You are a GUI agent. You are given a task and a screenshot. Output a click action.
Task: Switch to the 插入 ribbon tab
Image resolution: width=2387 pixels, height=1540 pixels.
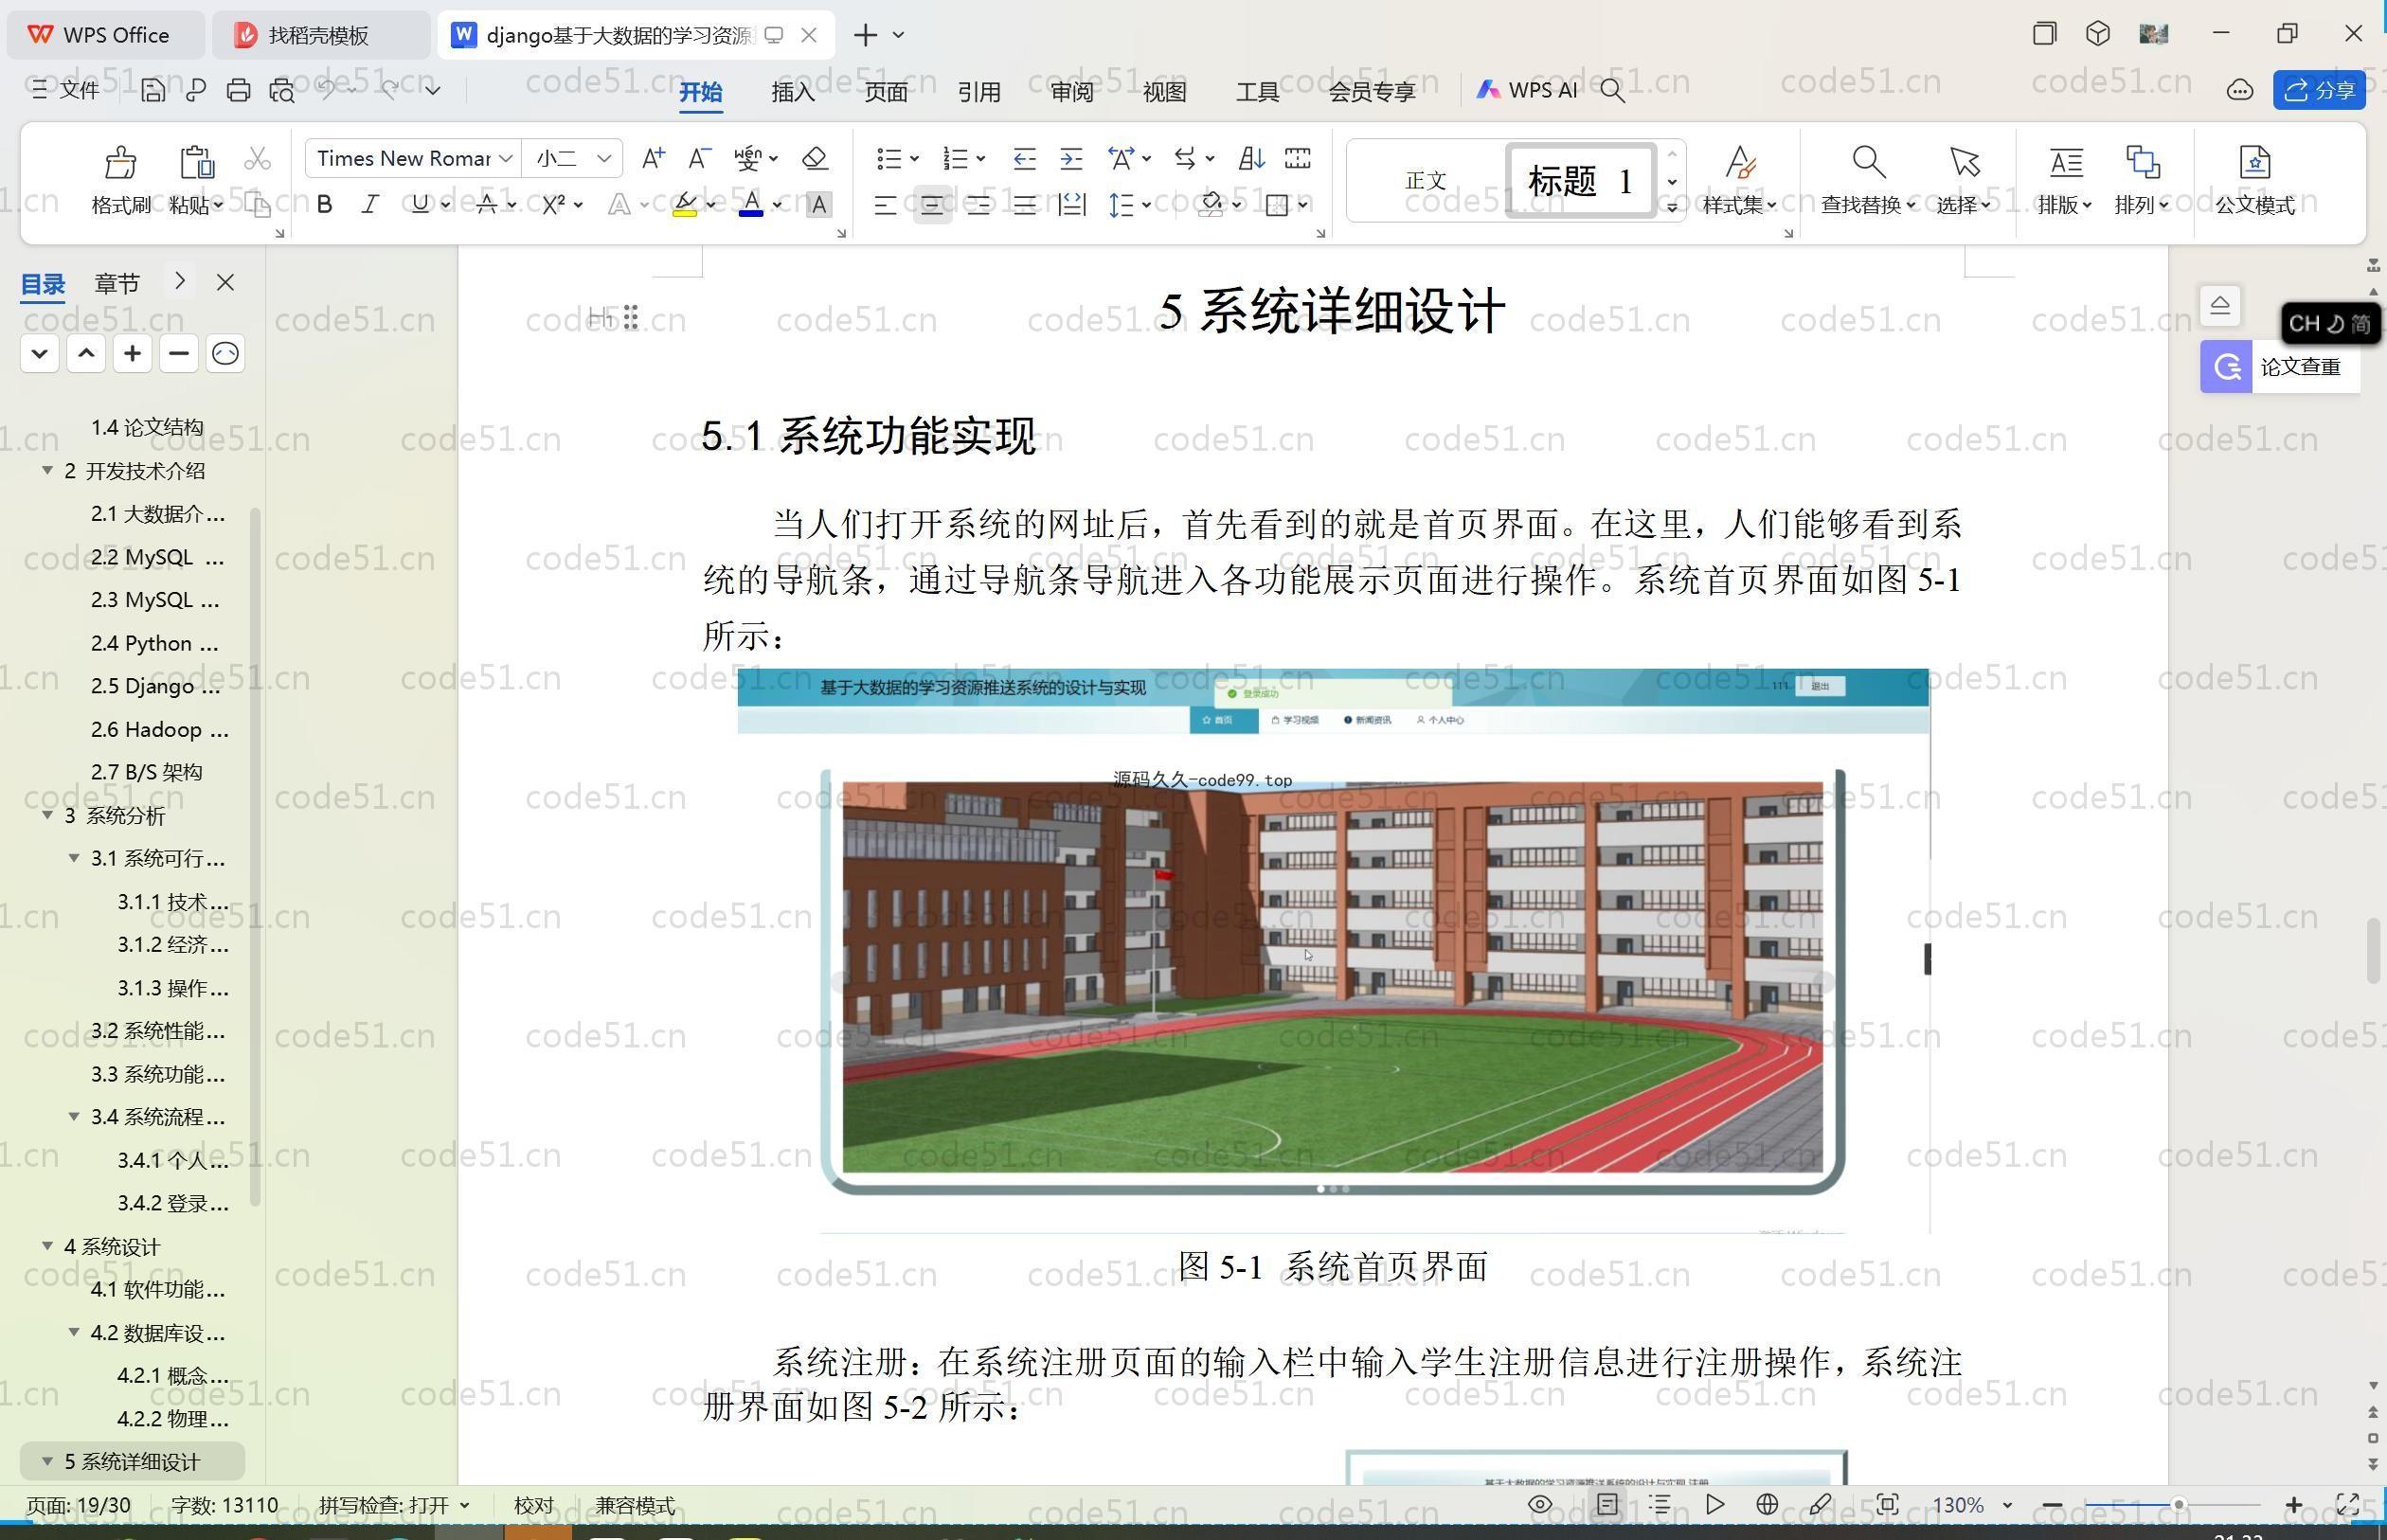tap(793, 92)
